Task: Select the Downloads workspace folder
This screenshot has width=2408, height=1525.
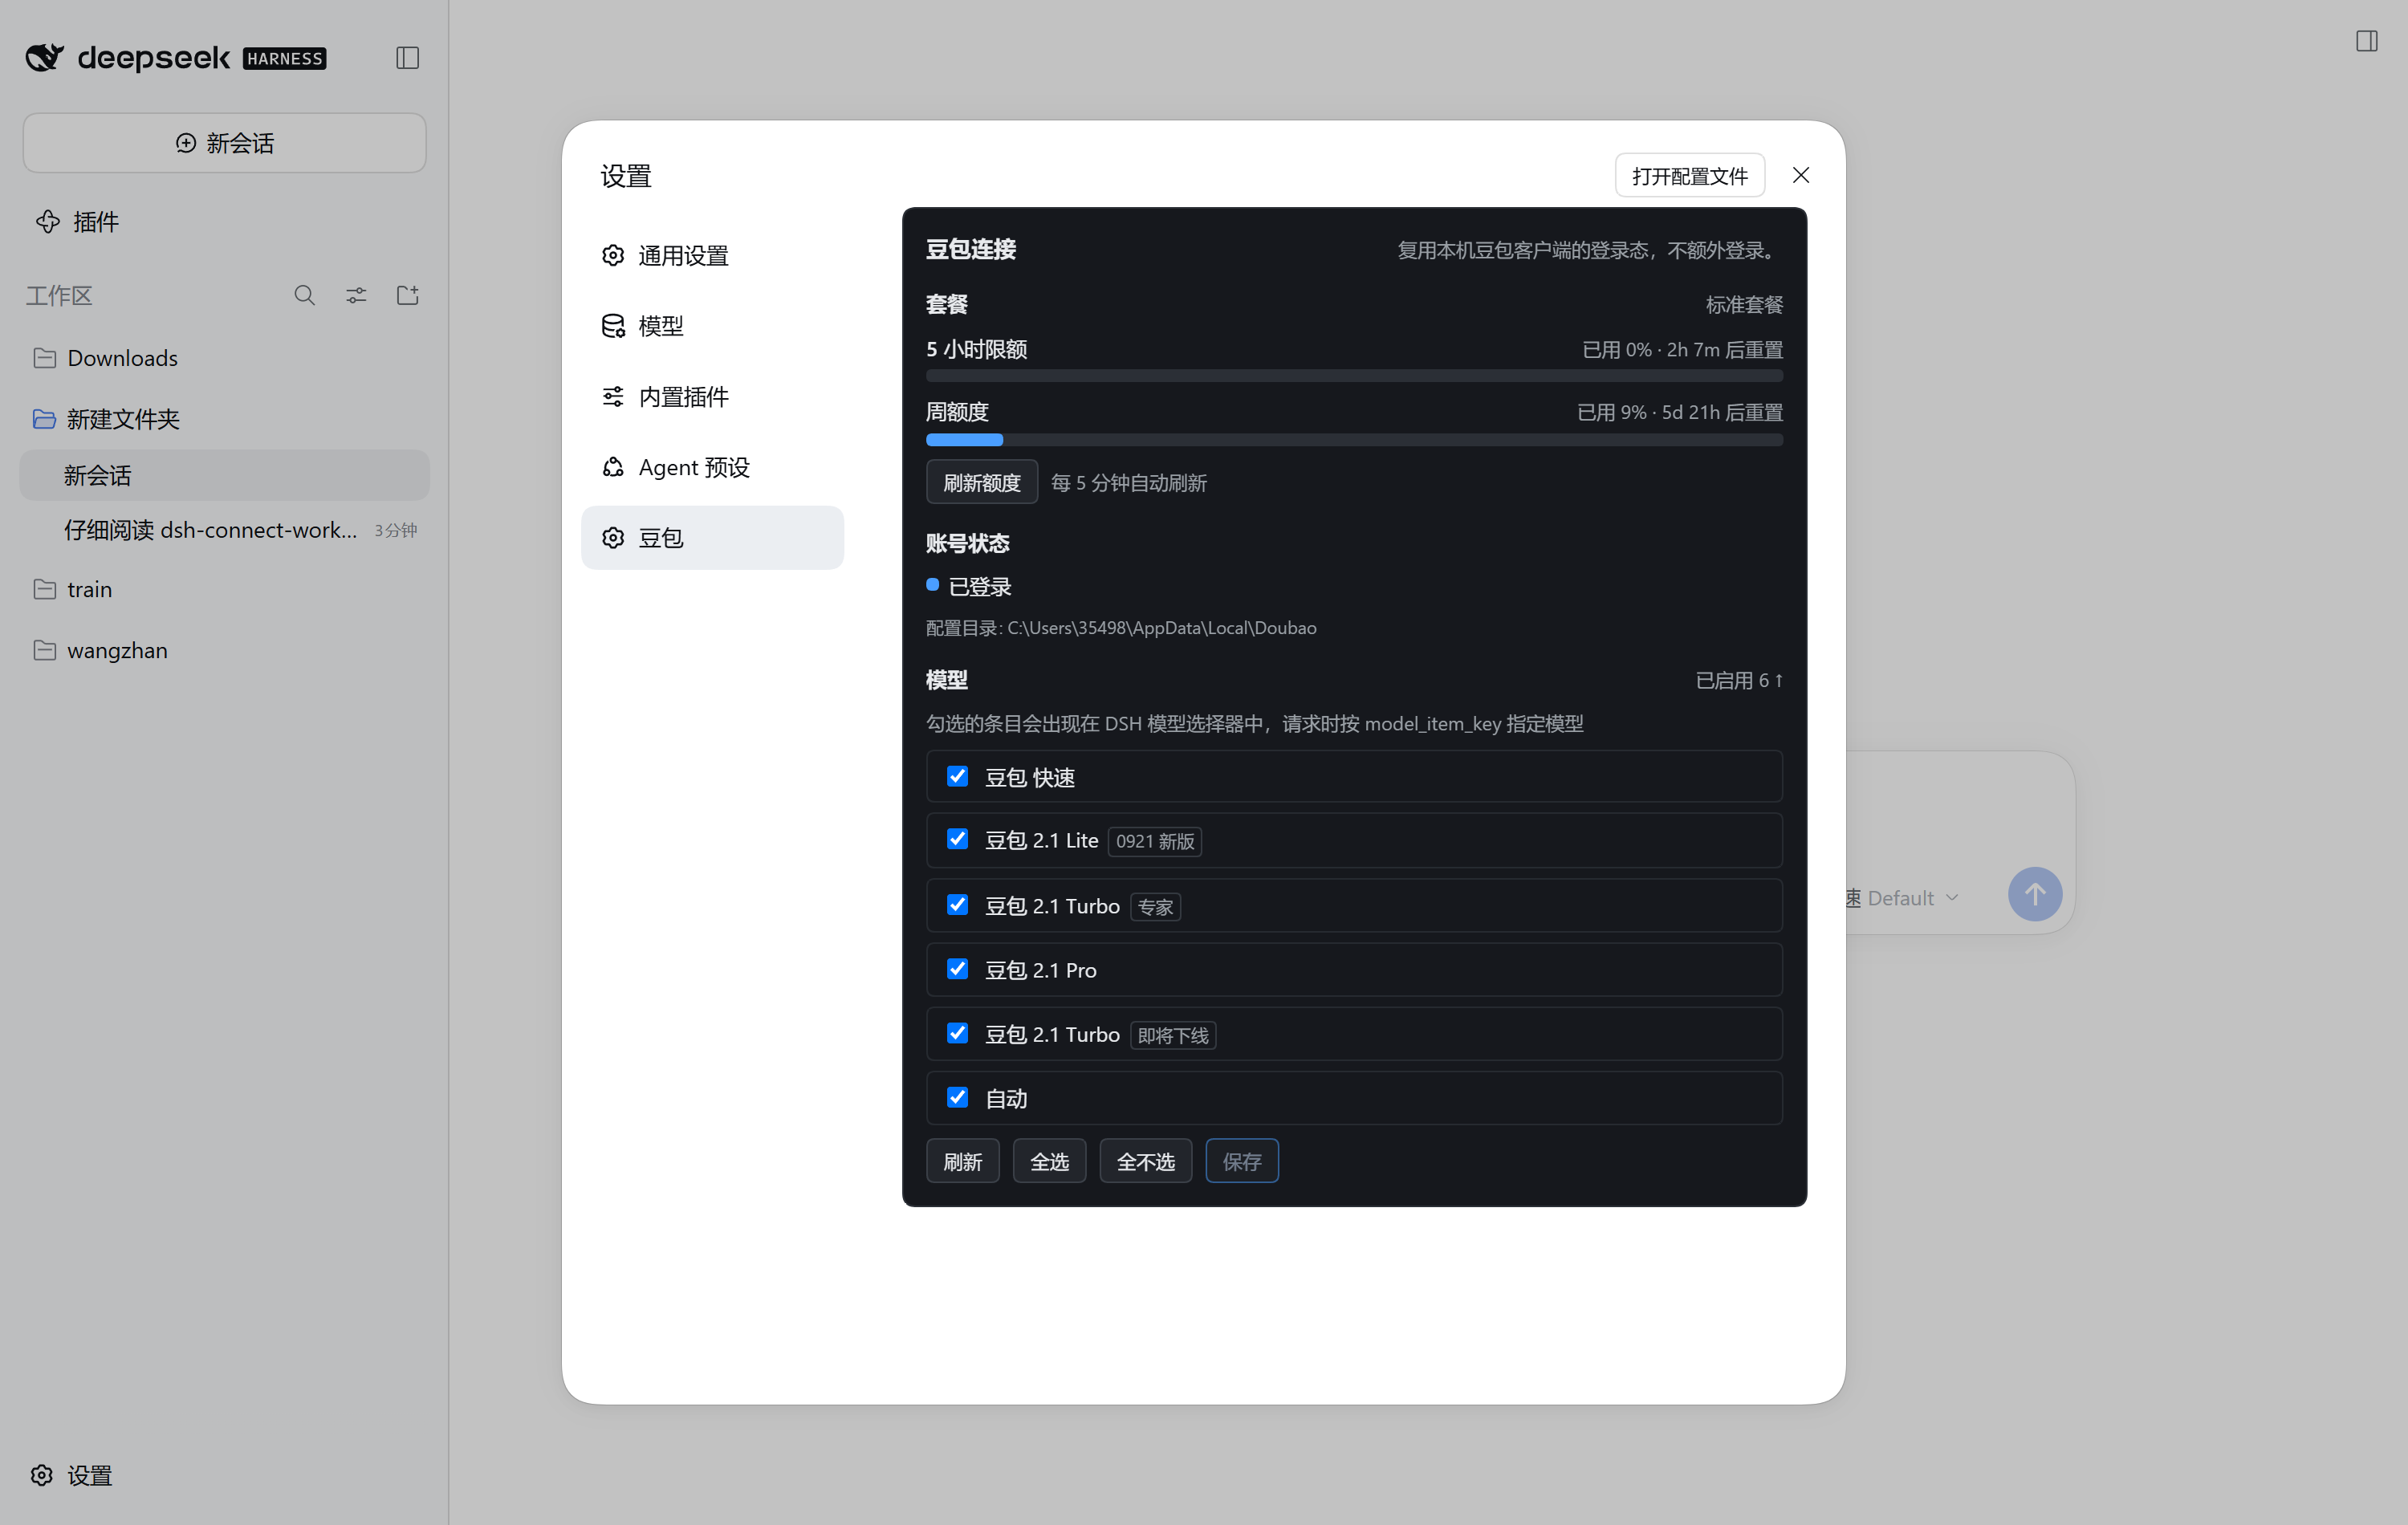Action: (224, 358)
